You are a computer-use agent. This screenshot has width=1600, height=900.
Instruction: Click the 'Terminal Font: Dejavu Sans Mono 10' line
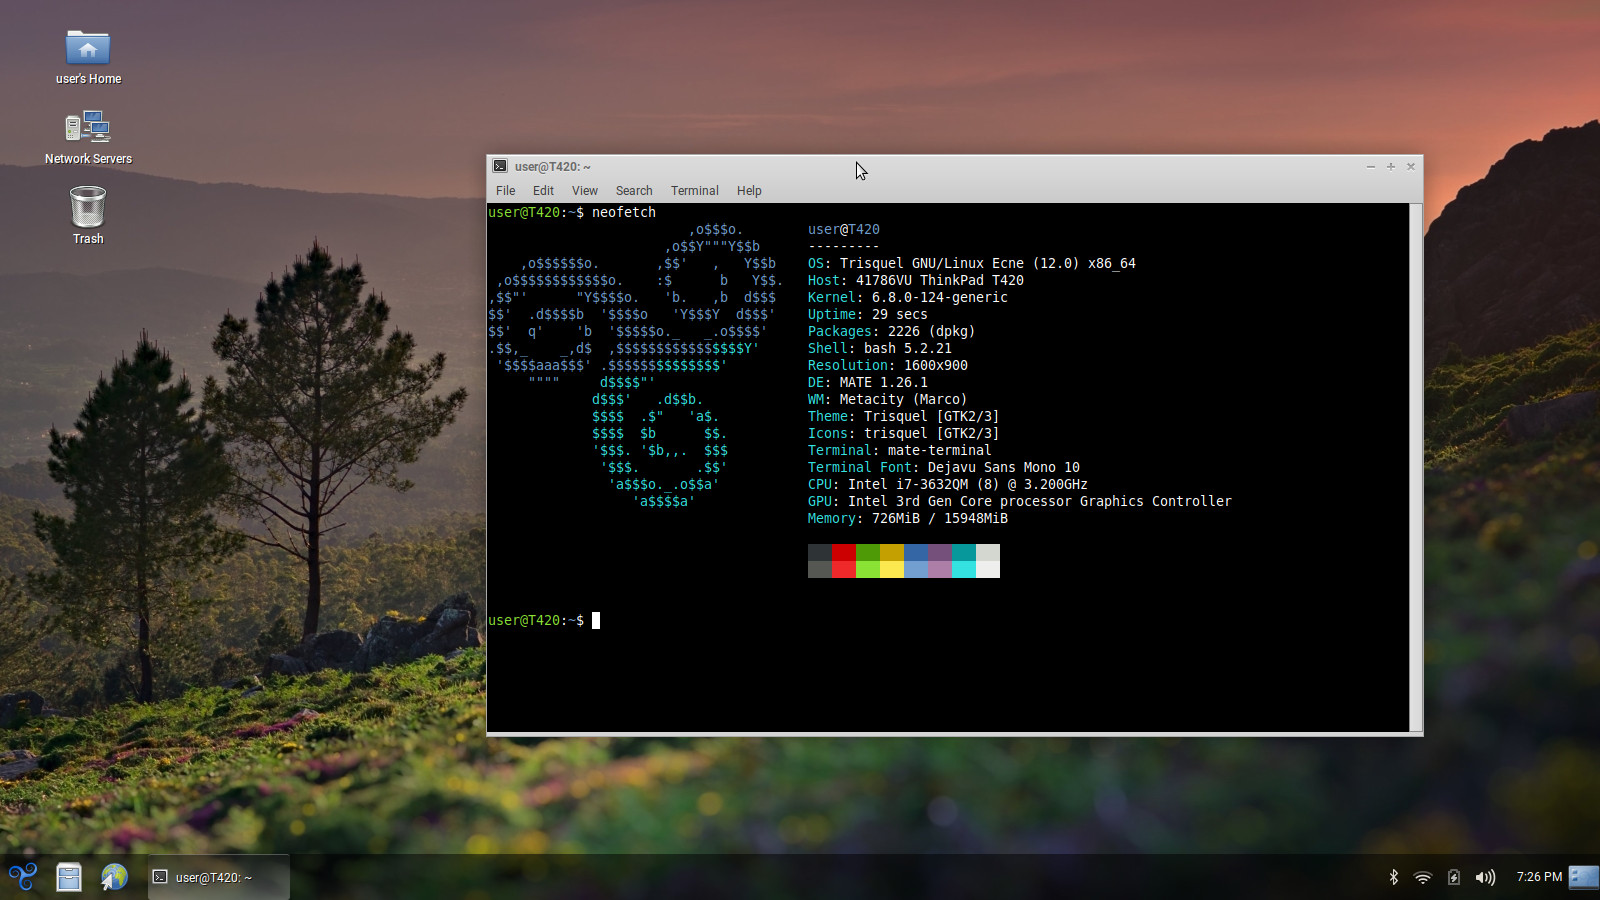click(x=944, y=467)
